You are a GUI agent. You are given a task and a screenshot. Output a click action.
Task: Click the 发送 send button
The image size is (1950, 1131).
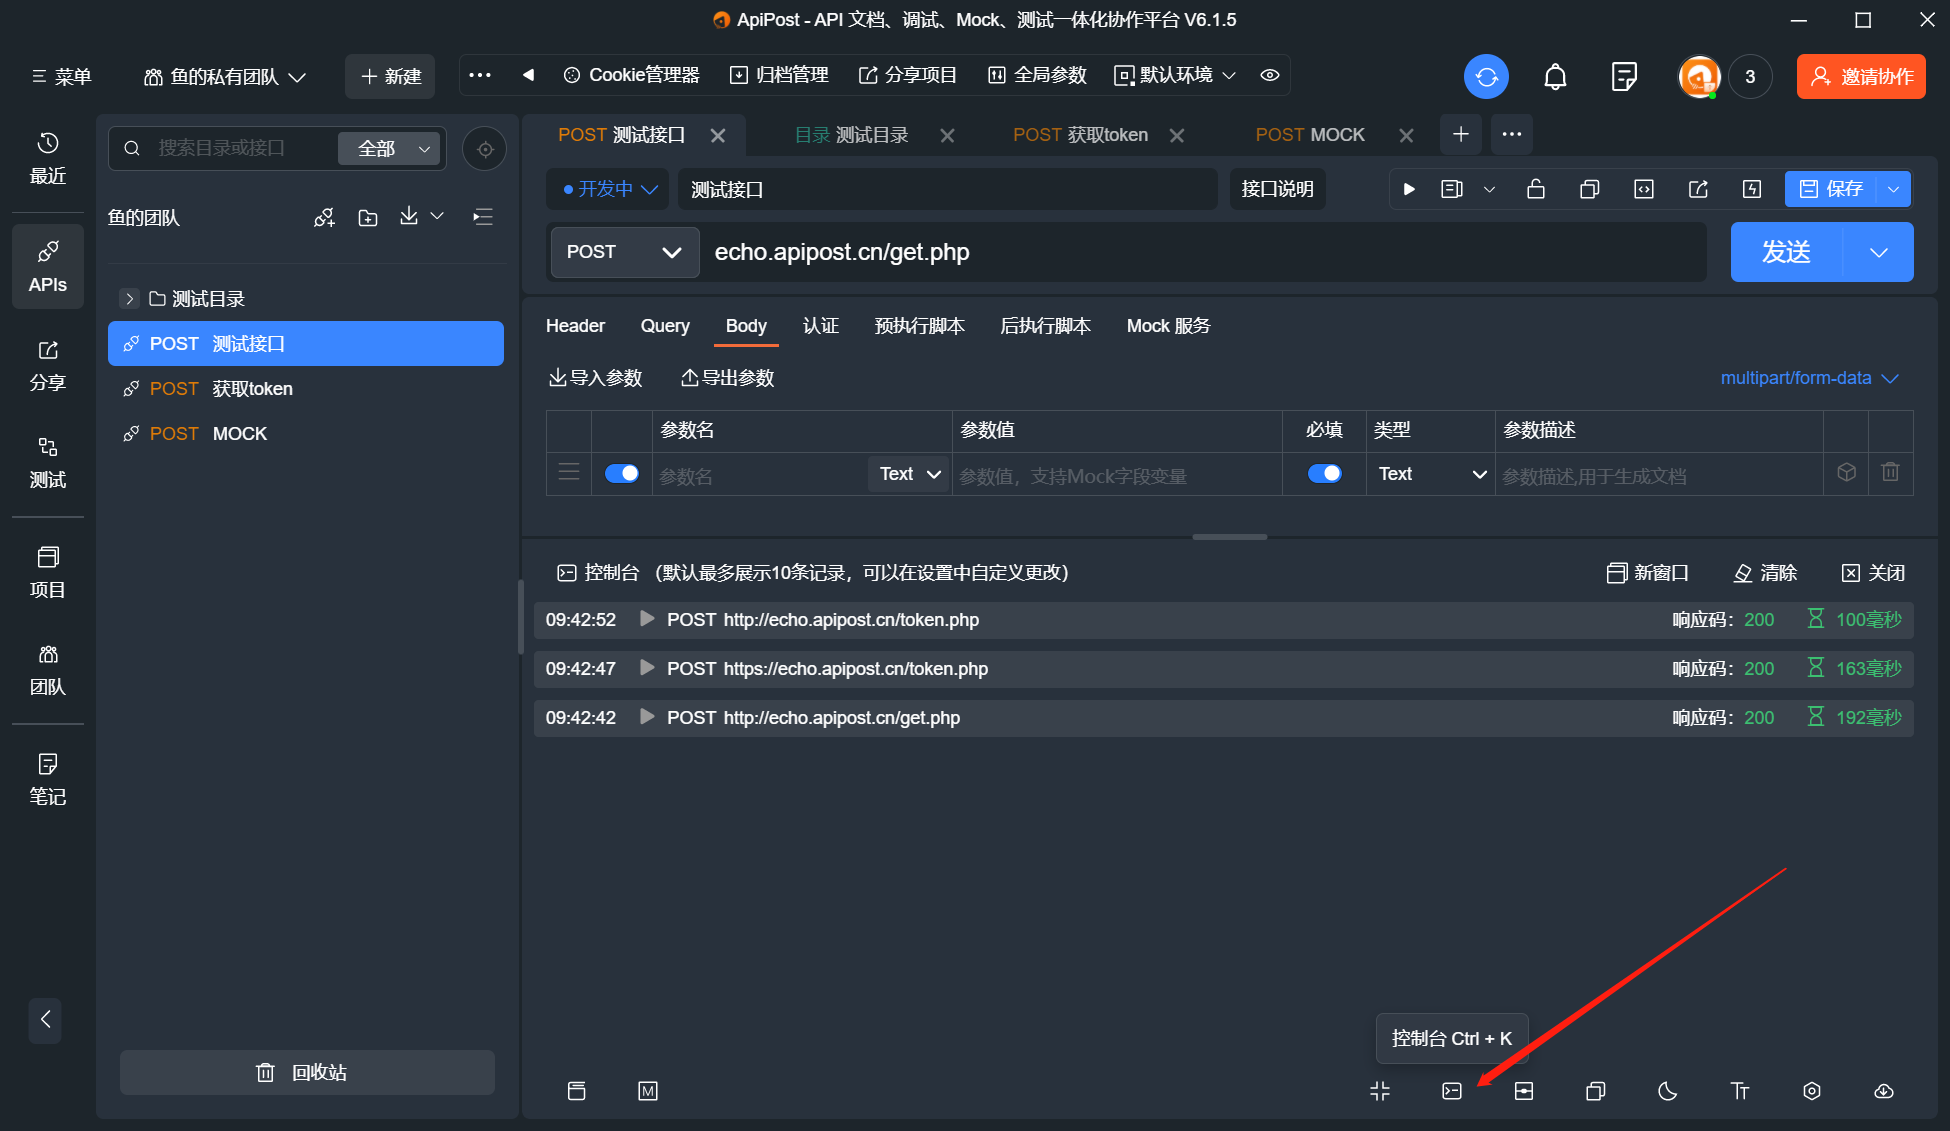click(x=1786, y=252)
